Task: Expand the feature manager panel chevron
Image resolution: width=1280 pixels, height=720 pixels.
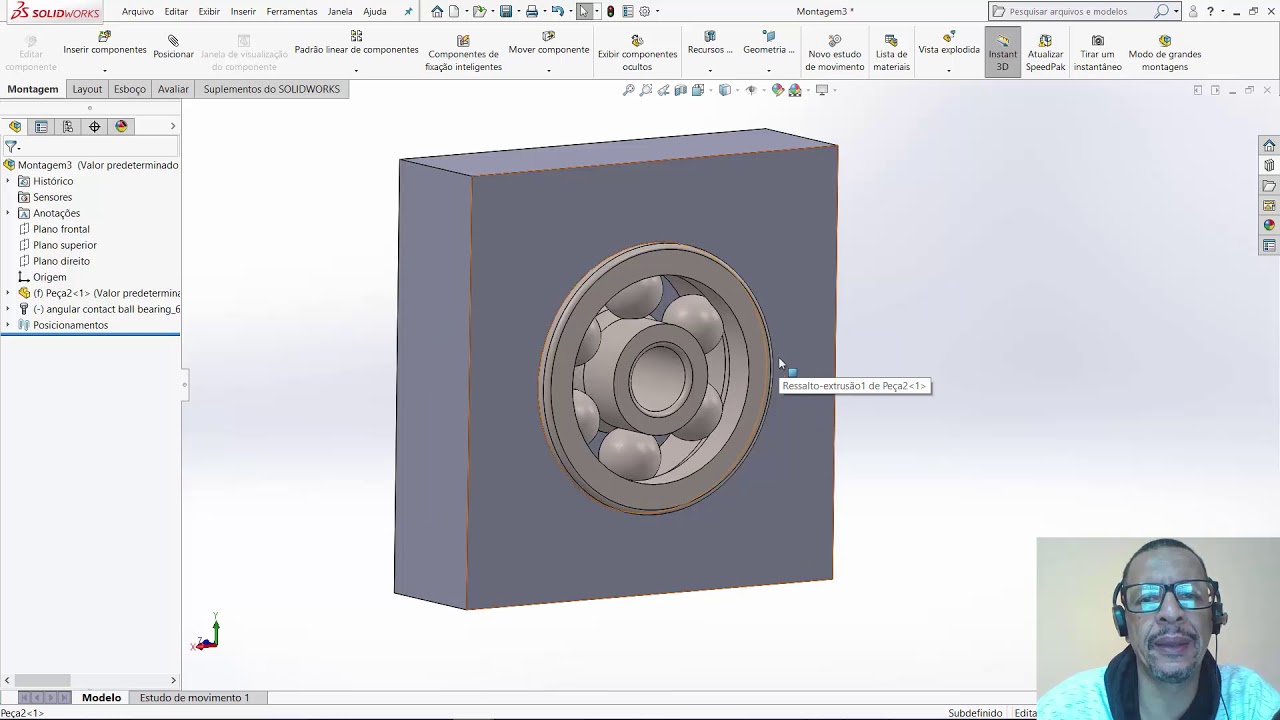Action: 172,126
